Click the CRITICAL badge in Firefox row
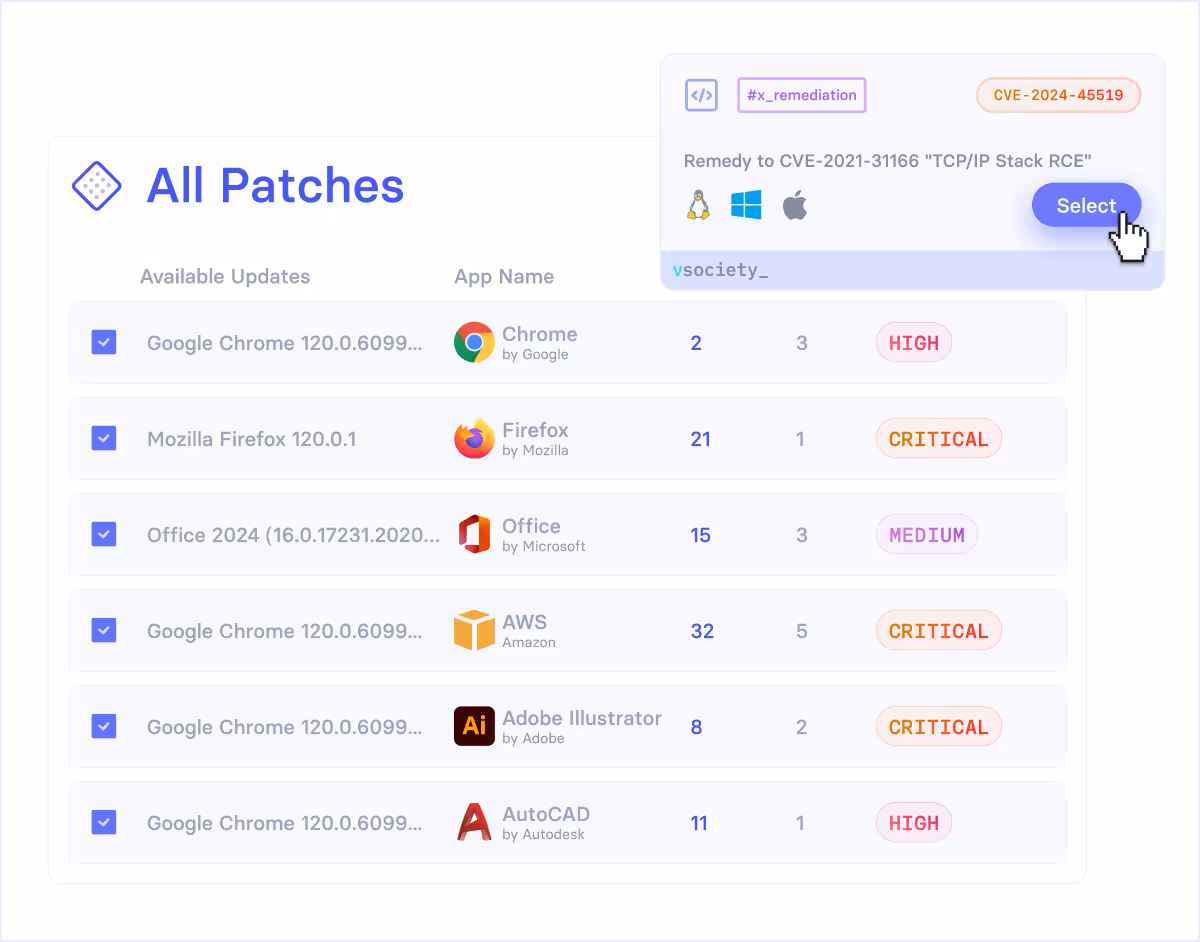The width and height of the screenshot is (1200, 942). point(938,438)
